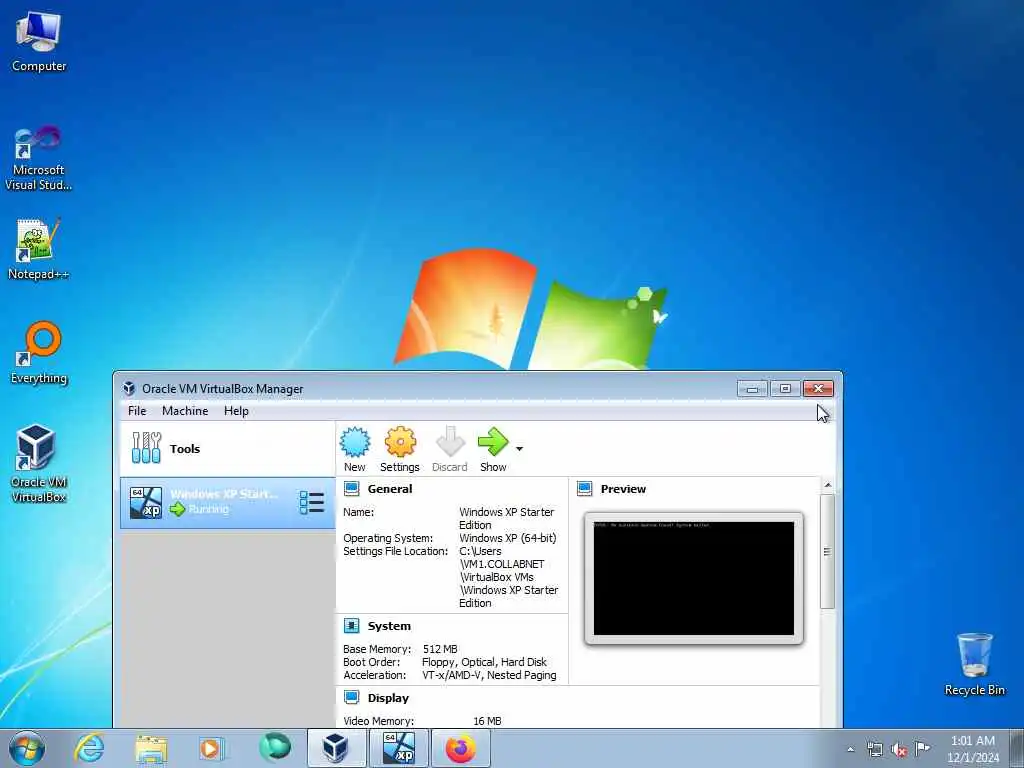The height and width of the screenshot is (768, 1024).
Task: Click the 'Windows XP (64-bit)' operating system value
Action: coord(507,538)
